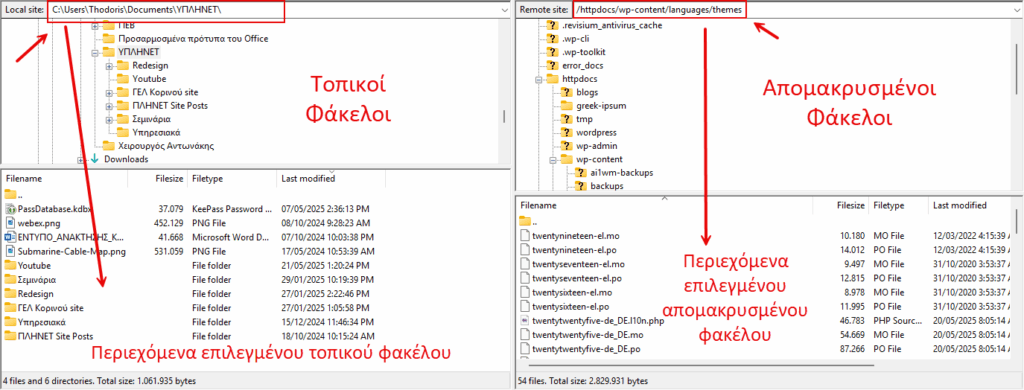The width and height of the screenshot is (1024, 390).
Task: Click the tmp unknown-folder icon in remote tree
Action: 566,120
